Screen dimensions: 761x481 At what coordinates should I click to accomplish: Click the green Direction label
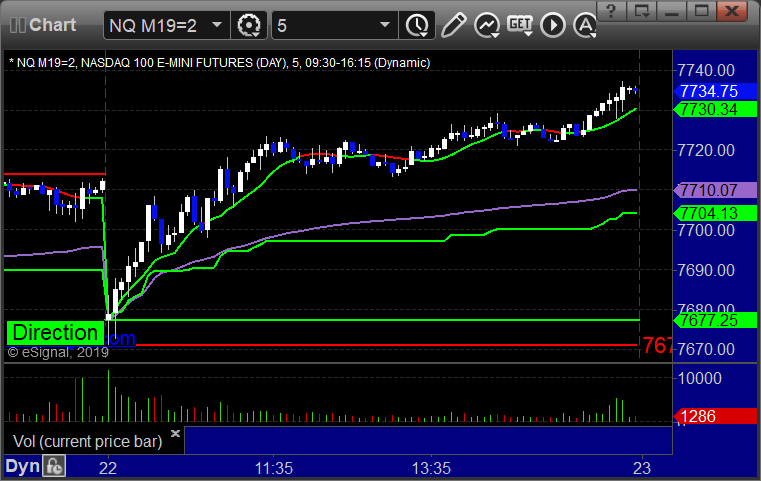(x=55, y=333)
